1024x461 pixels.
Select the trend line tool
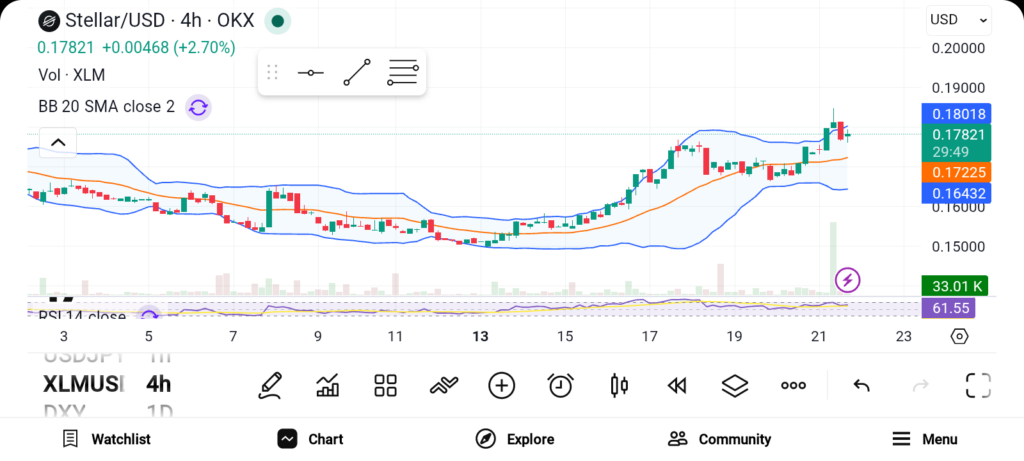[357, 72]
